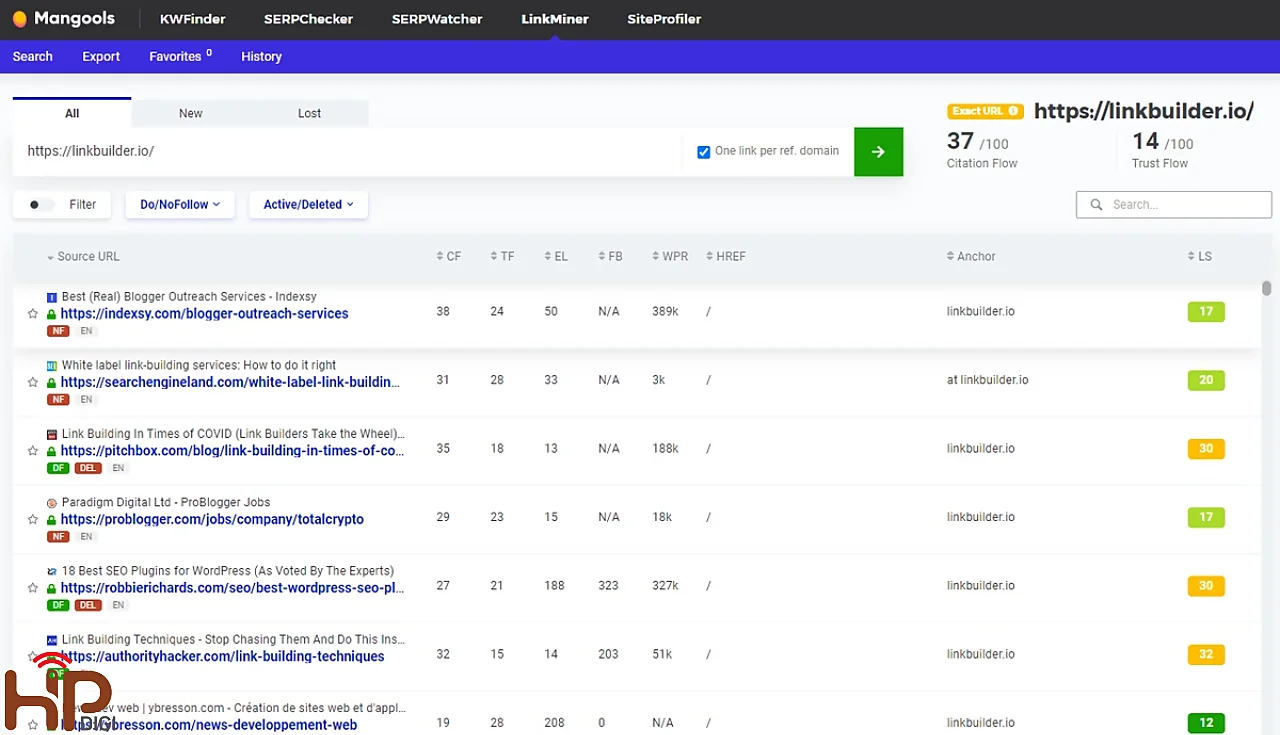Click the Link Building Techniques favicon
The height and width of the screenshot is (735, 1280).
point(52,640)
